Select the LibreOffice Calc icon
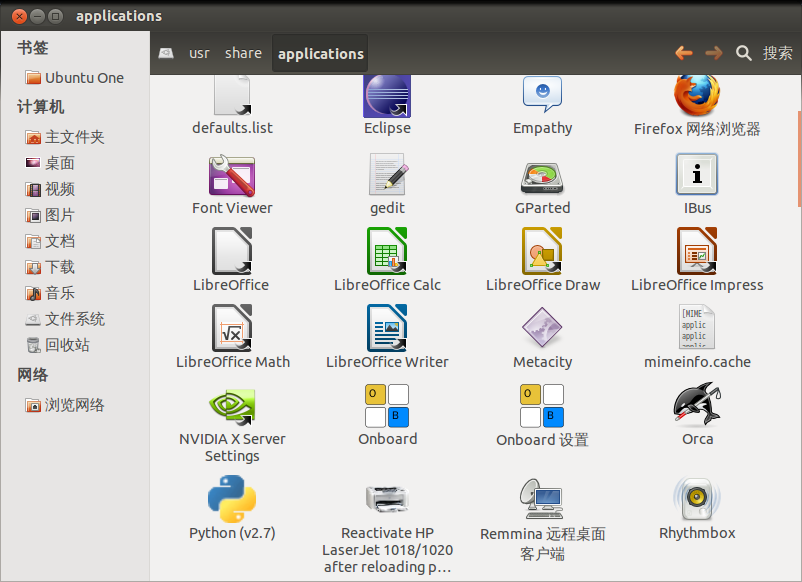 pos(387,251)
